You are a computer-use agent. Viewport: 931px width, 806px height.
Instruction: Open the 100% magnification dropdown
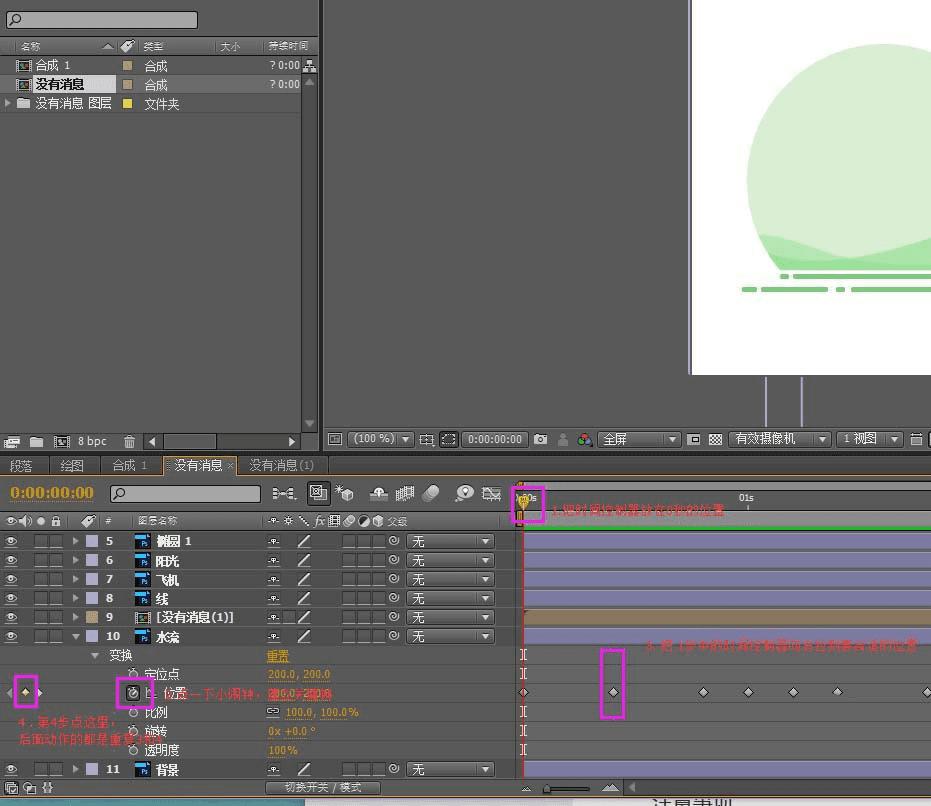381,439
